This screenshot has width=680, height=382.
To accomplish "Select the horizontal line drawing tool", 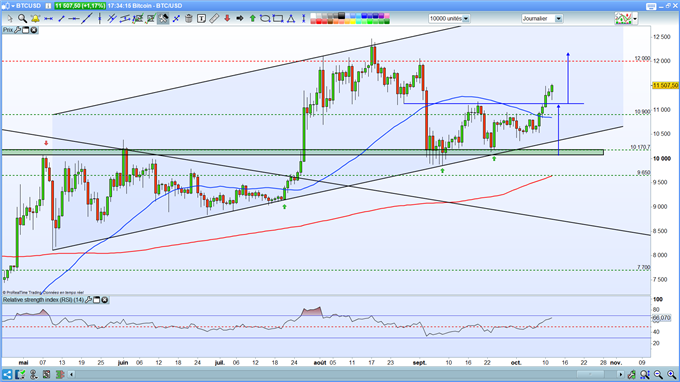I will click(x=48, y=19).
